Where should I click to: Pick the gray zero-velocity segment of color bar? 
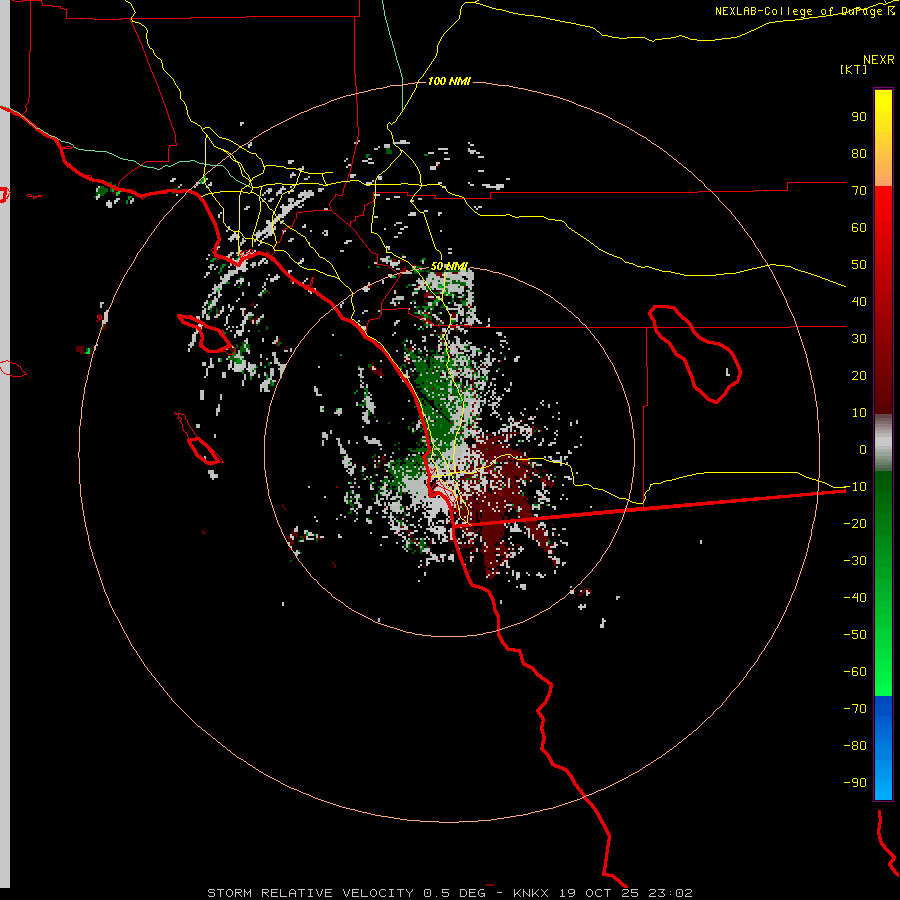point(883,443)
